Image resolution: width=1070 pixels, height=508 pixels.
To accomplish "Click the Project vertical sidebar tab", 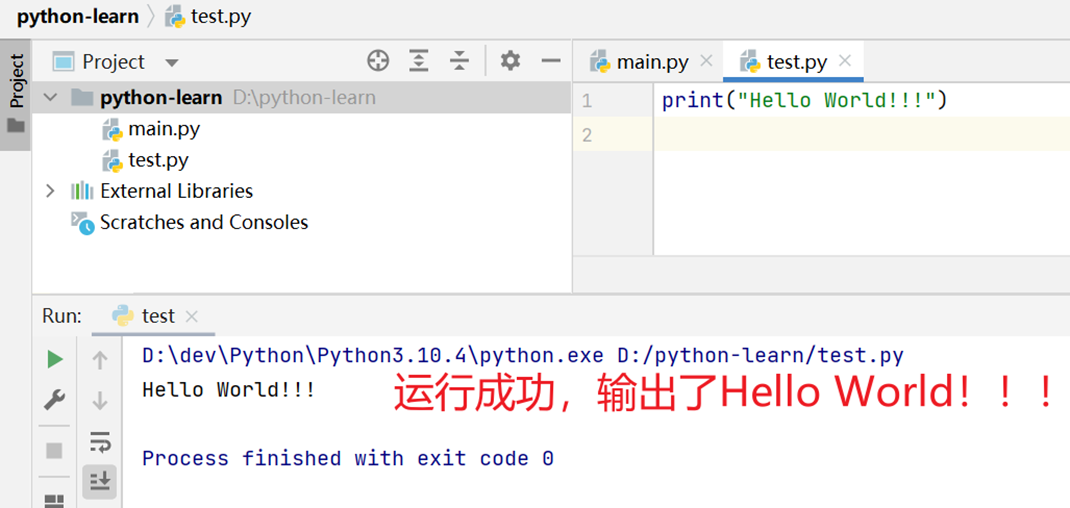I will (x=16, y=94).
